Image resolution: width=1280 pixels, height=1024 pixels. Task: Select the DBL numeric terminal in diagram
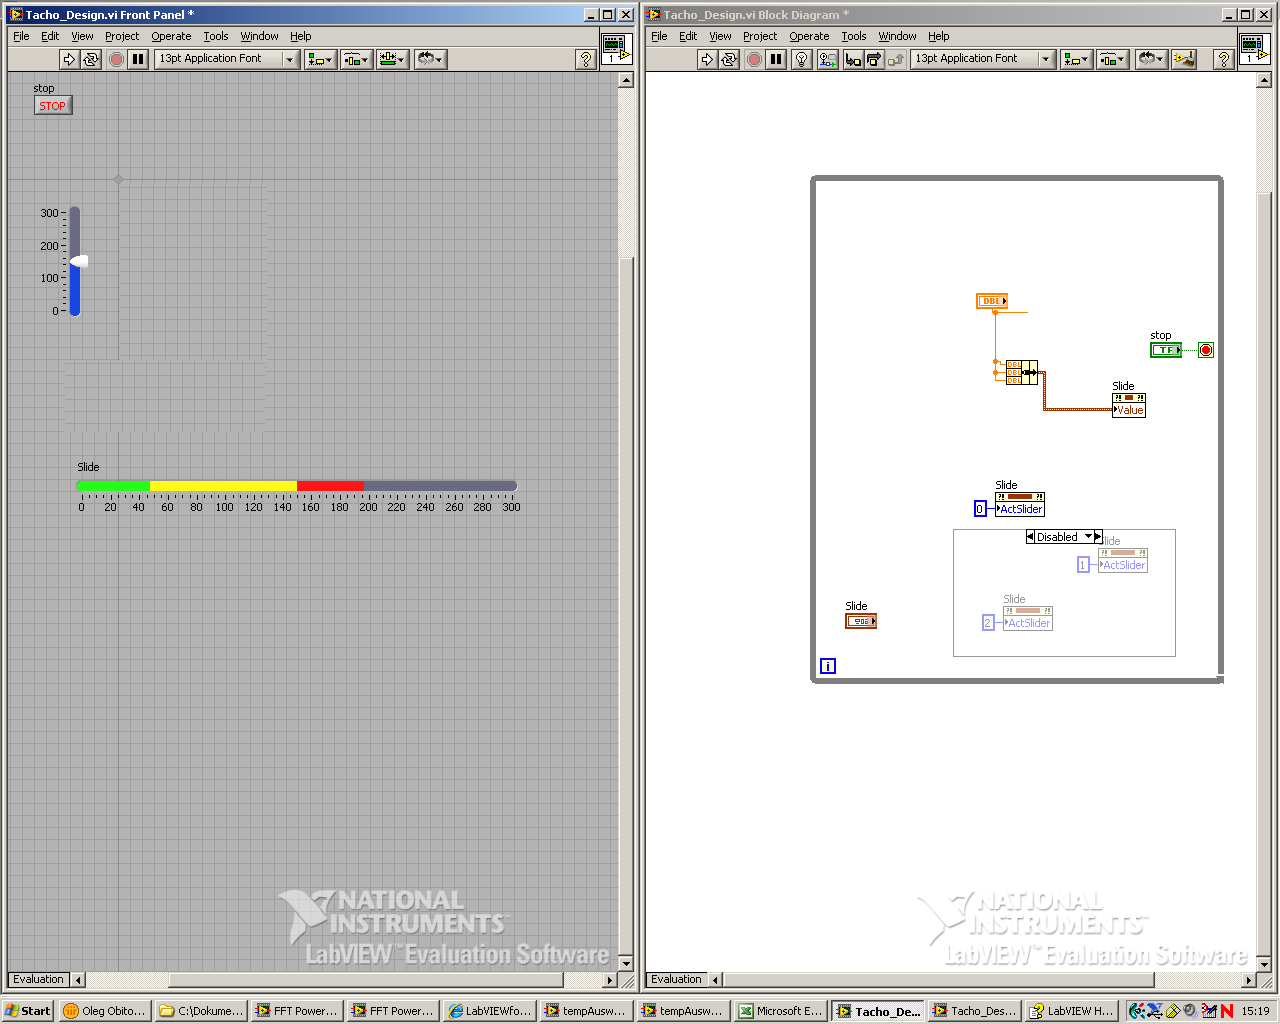coord(992,301)
